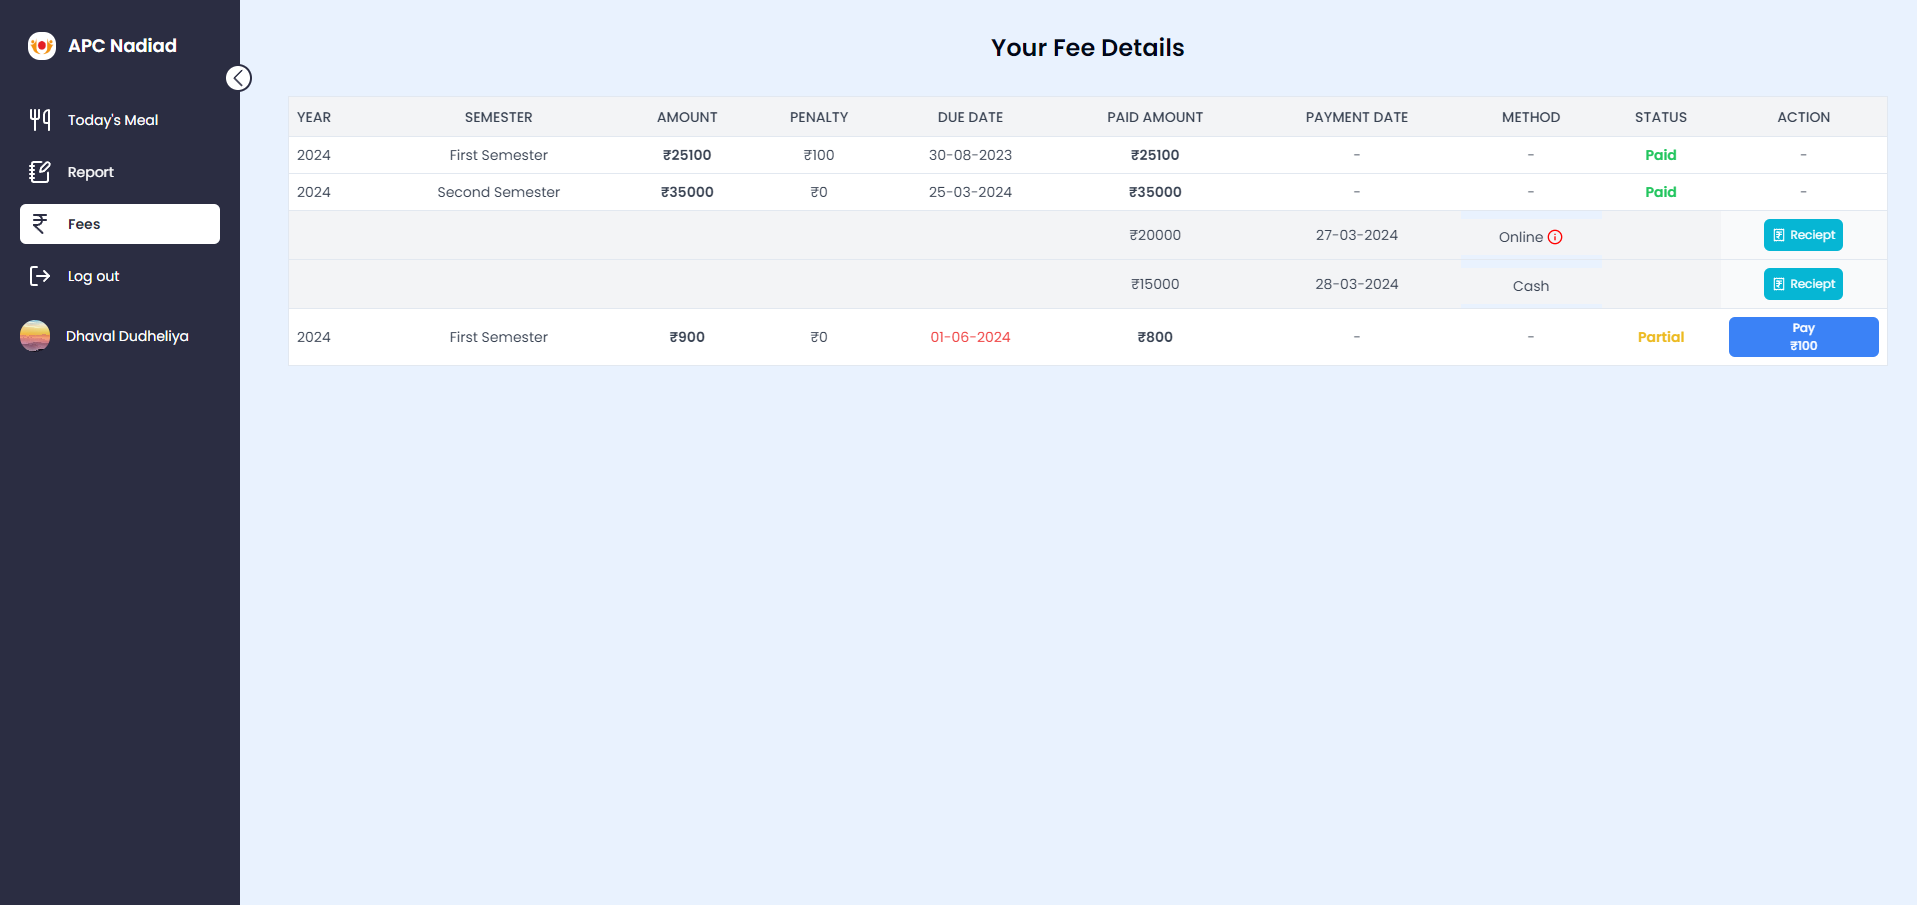The width and height of the screenshot is (1917, 905).
Task: Click the info icon next to Online
Action: pos(1555,237)
